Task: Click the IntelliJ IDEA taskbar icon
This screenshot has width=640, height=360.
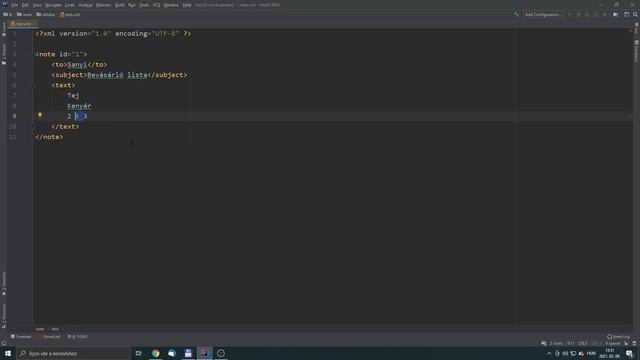Action: 204,353
